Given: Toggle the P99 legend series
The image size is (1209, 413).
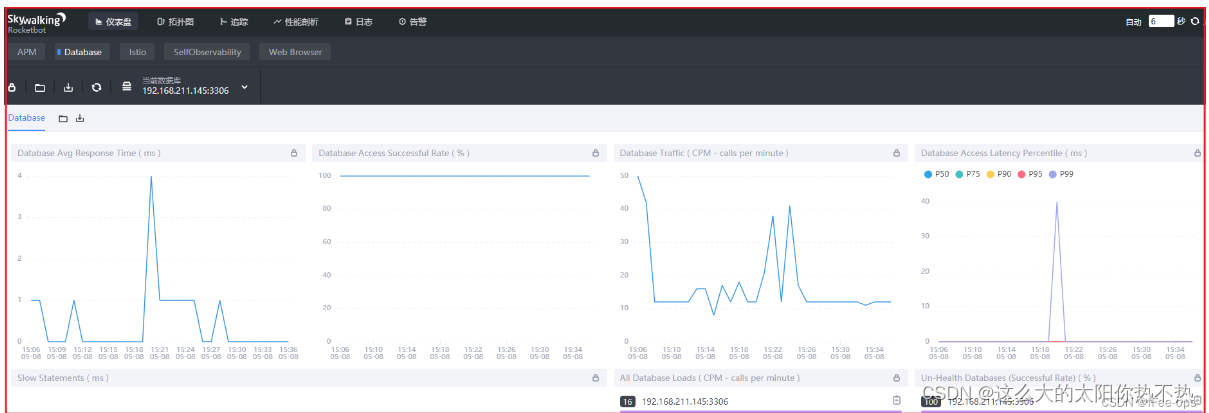Looking at the screenshot, I should [1060, 175].
